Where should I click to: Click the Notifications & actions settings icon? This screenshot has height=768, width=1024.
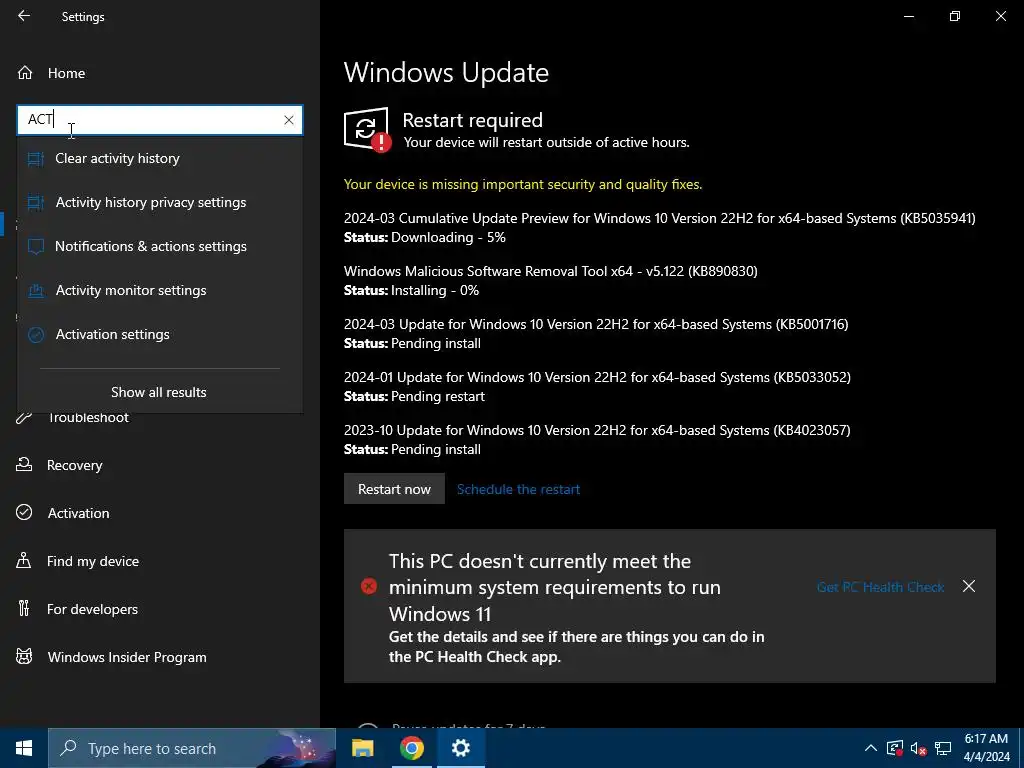click(36, 246)
